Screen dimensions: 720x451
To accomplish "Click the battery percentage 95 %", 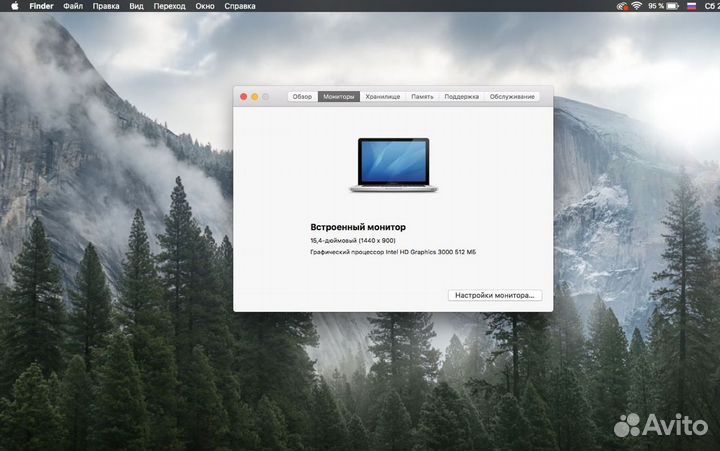I will pyautogui.click(x=656, y=6).
